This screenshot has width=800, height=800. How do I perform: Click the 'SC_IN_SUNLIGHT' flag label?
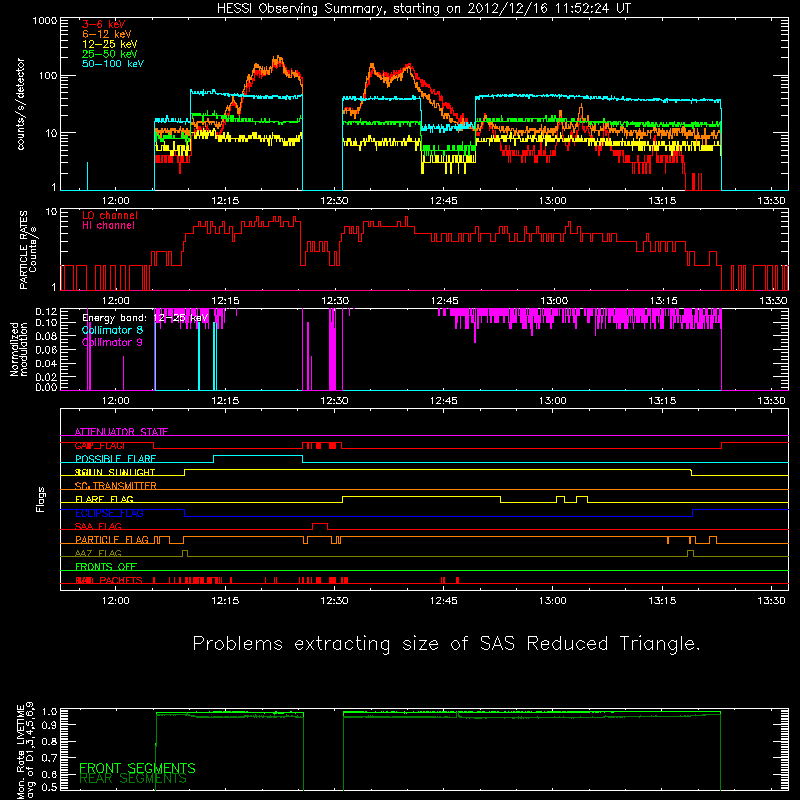(115, 472)
